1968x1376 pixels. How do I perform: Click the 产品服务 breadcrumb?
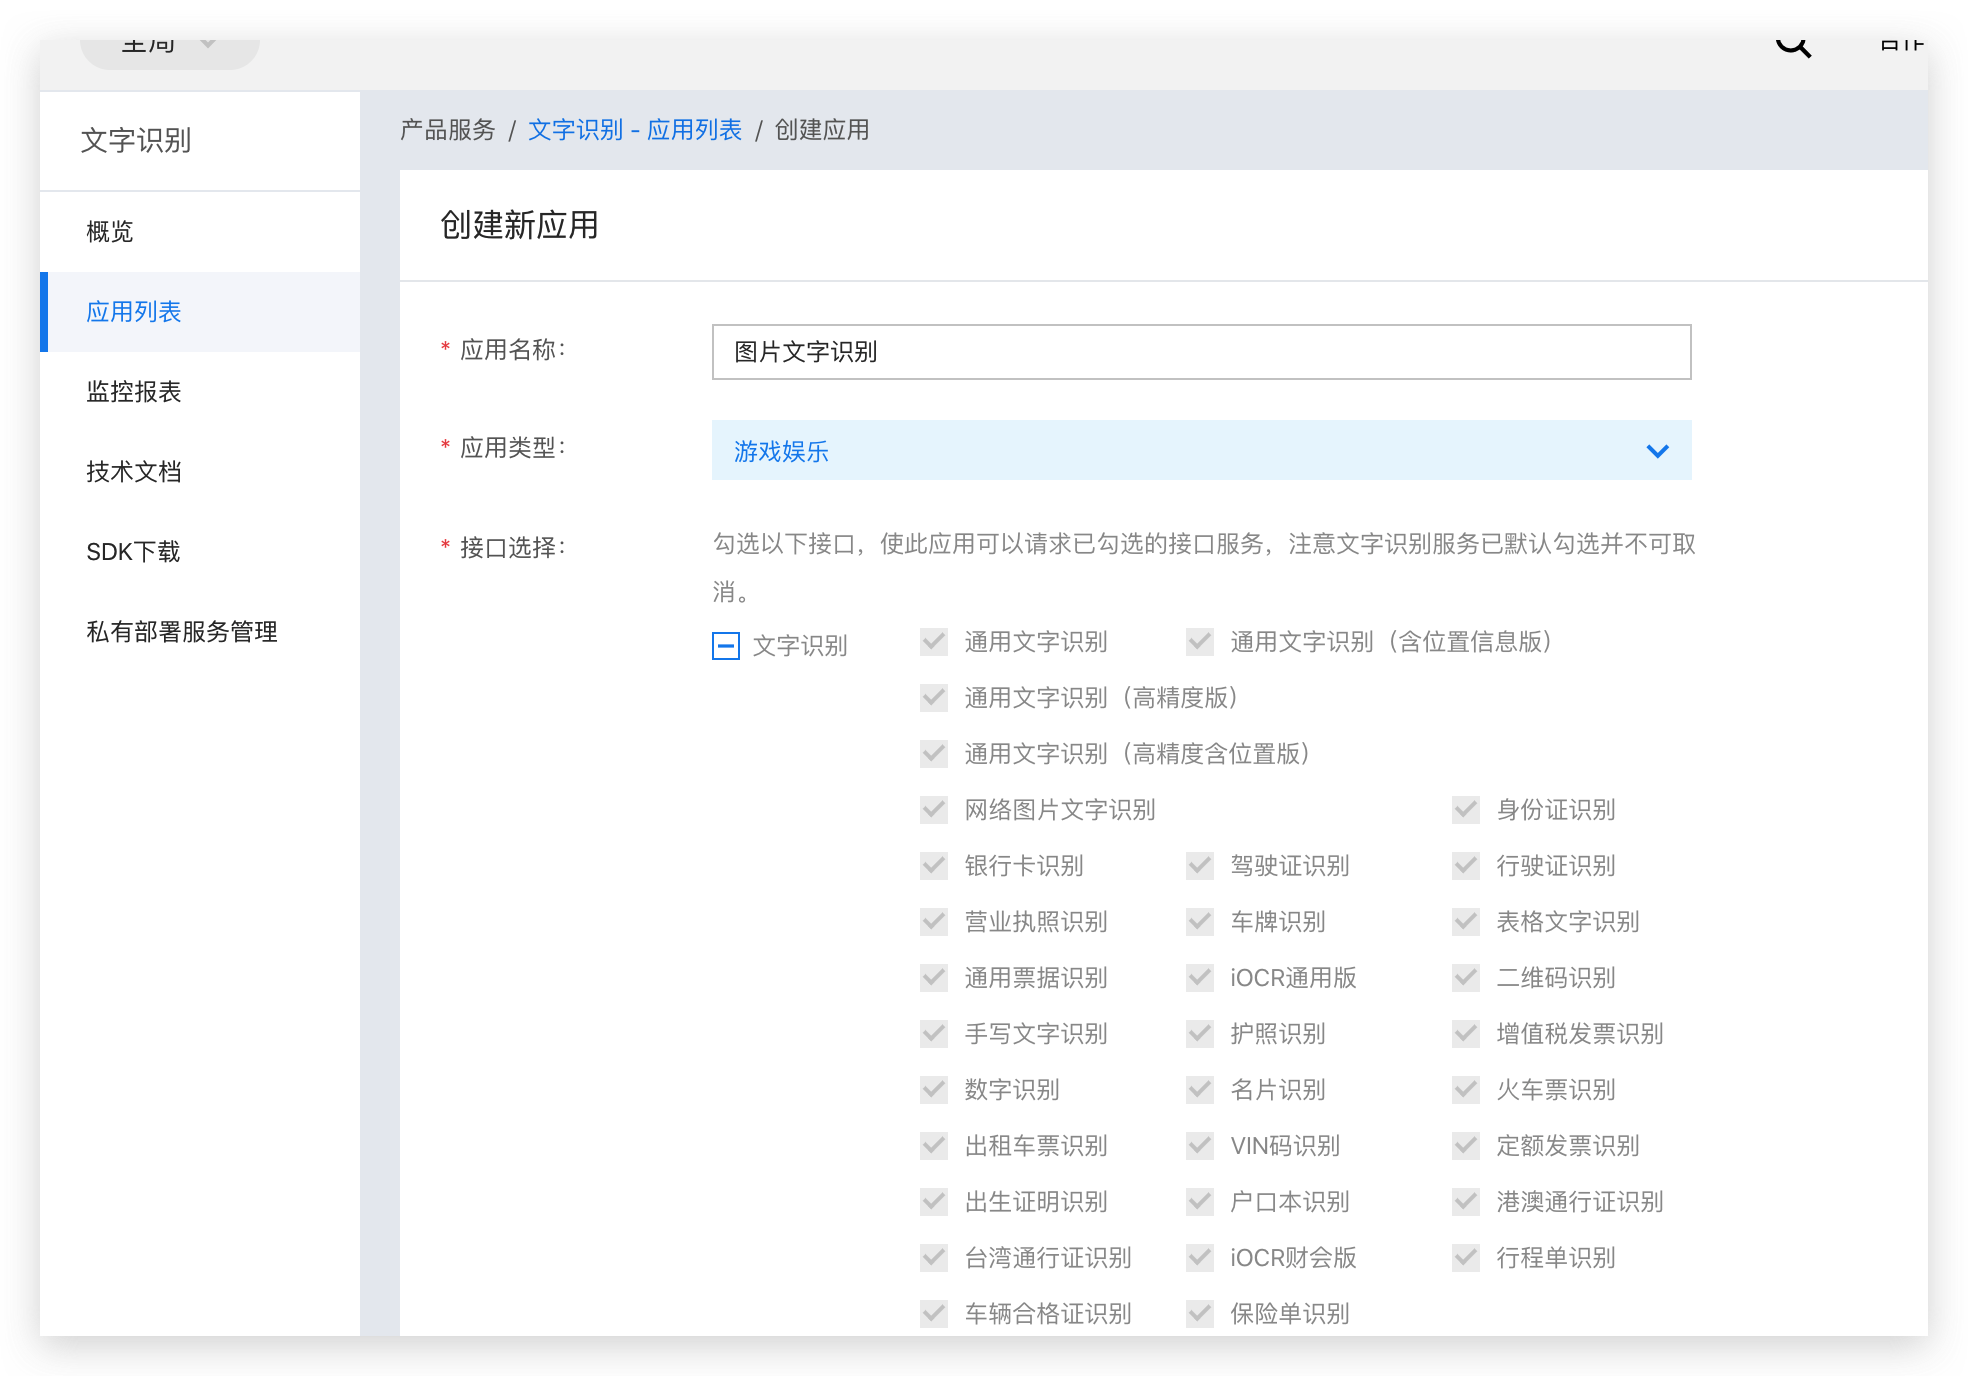point(447,130)
